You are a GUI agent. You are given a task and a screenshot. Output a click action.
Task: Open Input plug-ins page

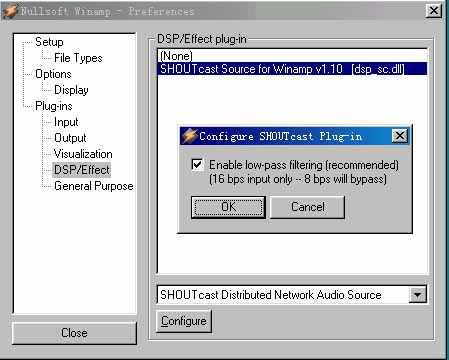[x=66, y=122]
